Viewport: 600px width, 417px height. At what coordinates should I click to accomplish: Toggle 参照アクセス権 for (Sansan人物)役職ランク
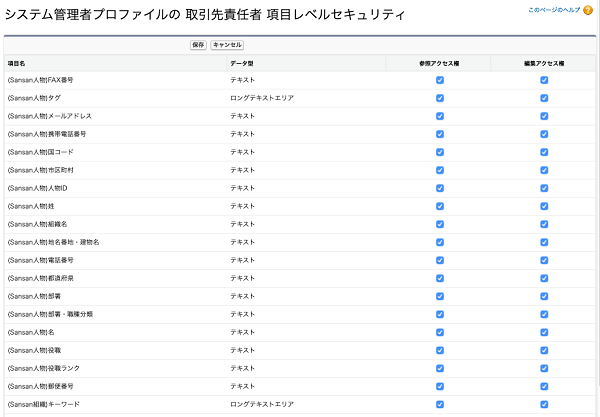coord(440,368)
